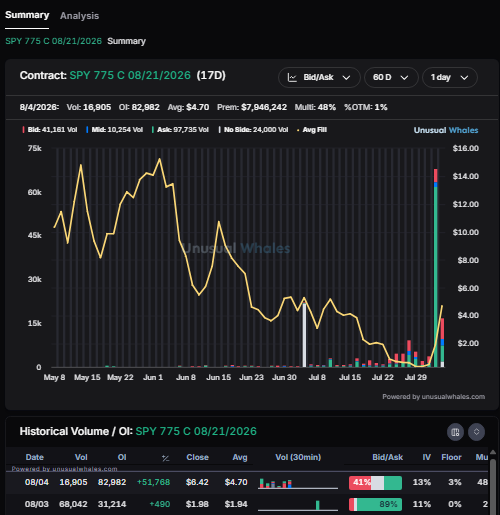Click the $1.98 close price cell
500x515 pixels.
[197, 504]
